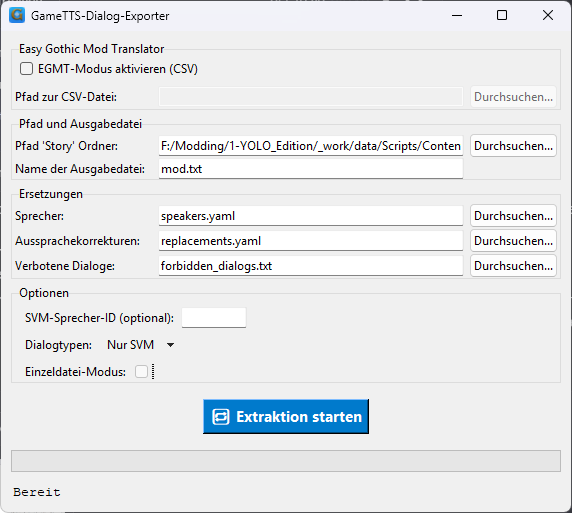Viewport: 572px width, 513px height.
Task: Click the refresh icon on Extraktion starten
Action: pyautogui.click(x=221, y=417)
